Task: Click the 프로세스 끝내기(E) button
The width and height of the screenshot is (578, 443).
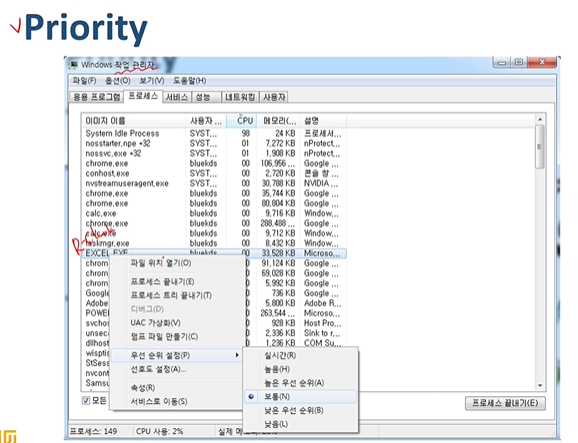Action: pyautogui.click(x=505, y=403)
